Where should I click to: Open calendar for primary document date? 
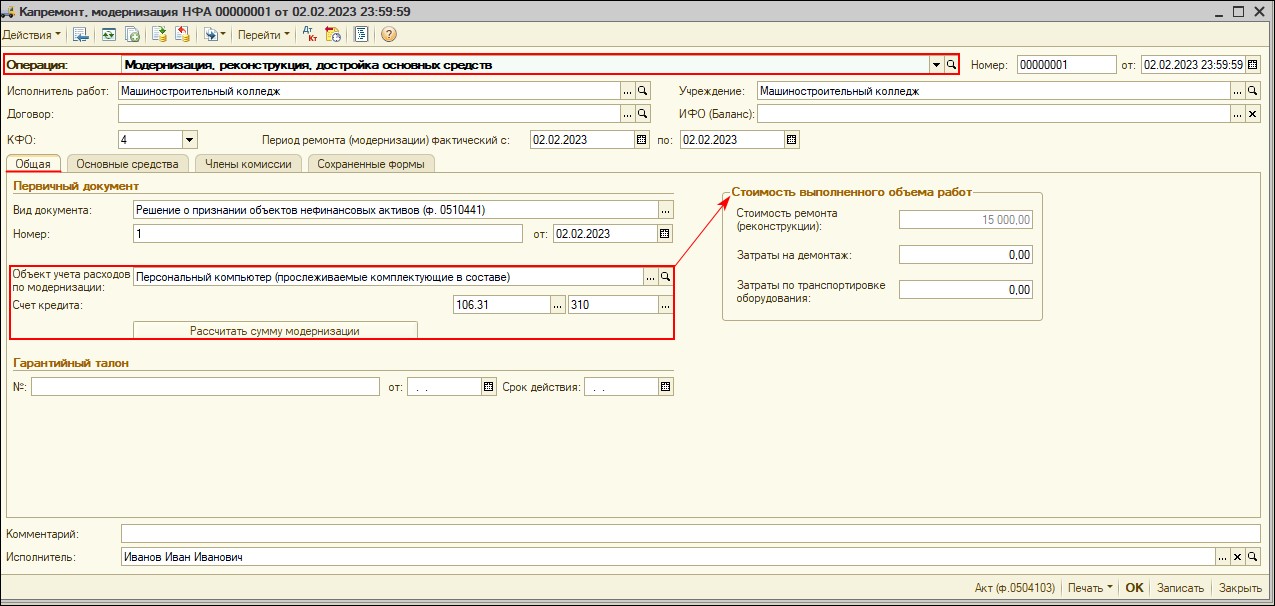tap(665, 234)
